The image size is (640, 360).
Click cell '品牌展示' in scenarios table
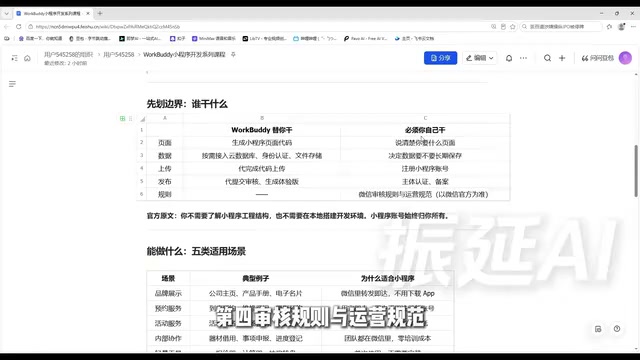168,293
